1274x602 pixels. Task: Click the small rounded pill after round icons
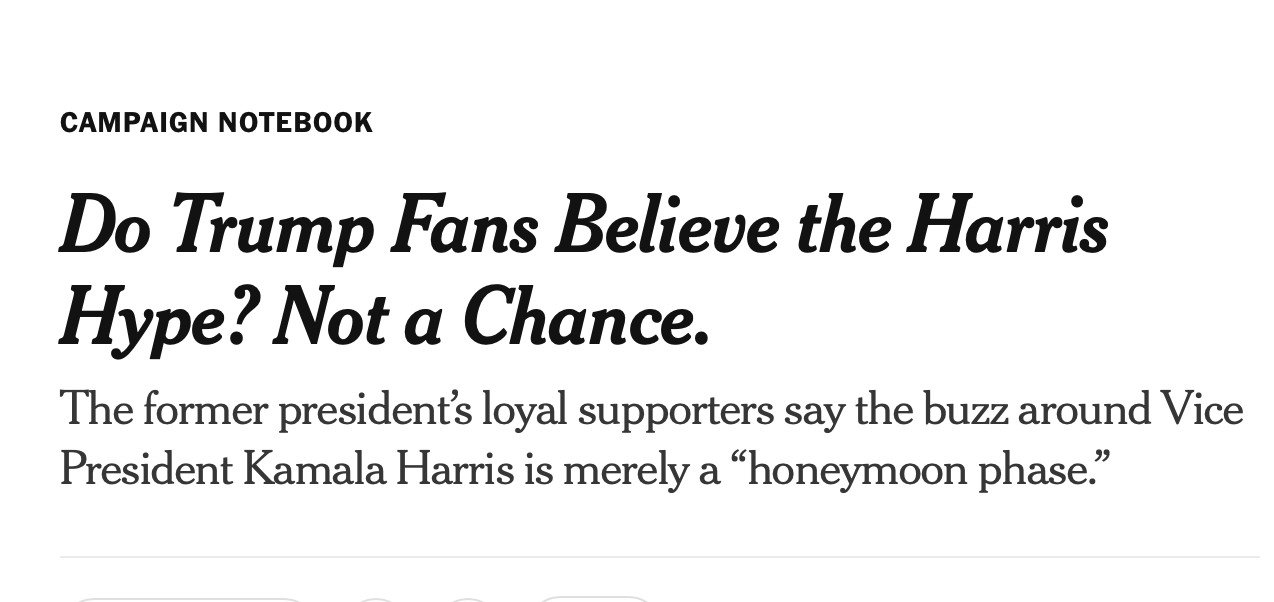point(595,599)
